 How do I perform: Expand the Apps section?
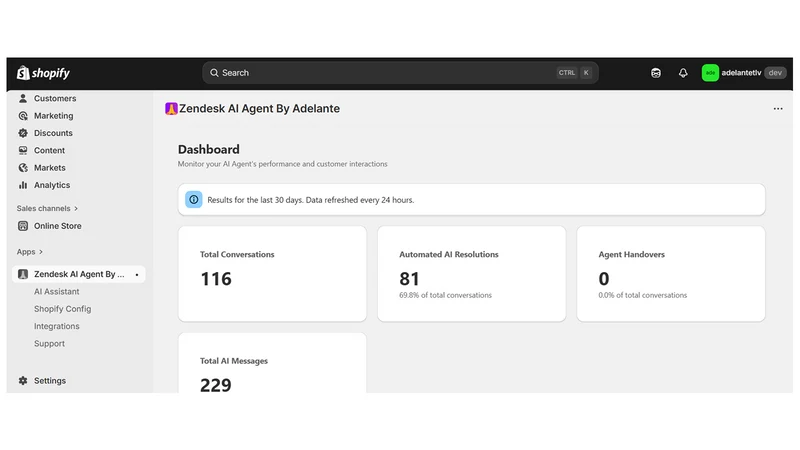coord(30,252)
